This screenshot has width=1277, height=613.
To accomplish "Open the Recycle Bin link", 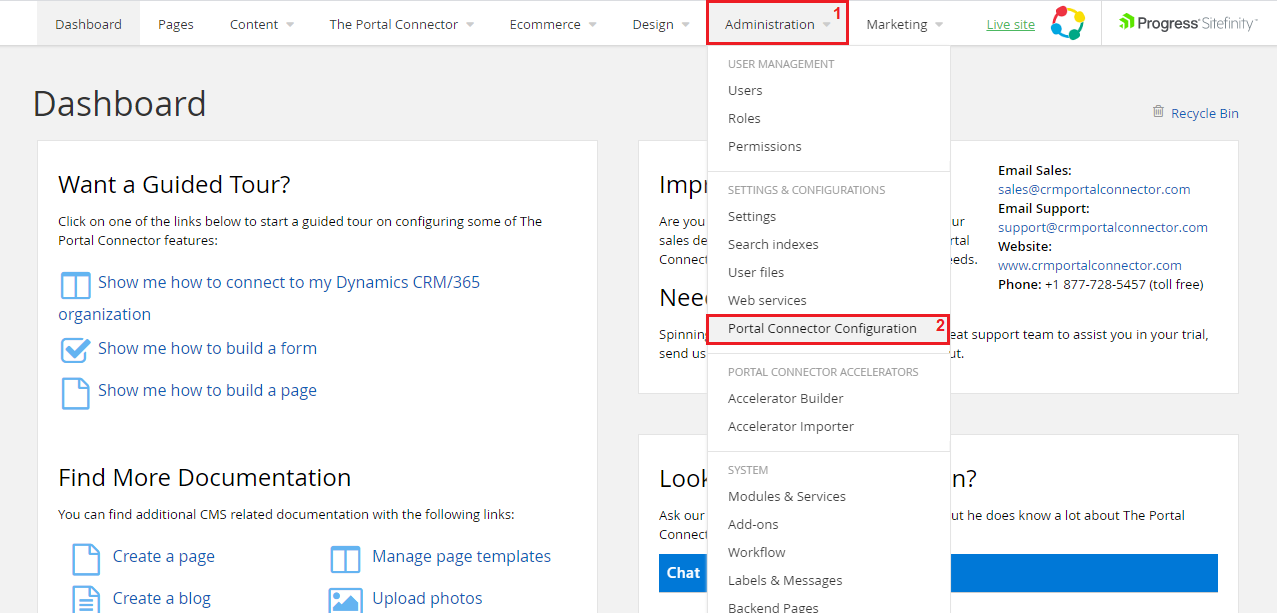I will [x=1204, y=113].
